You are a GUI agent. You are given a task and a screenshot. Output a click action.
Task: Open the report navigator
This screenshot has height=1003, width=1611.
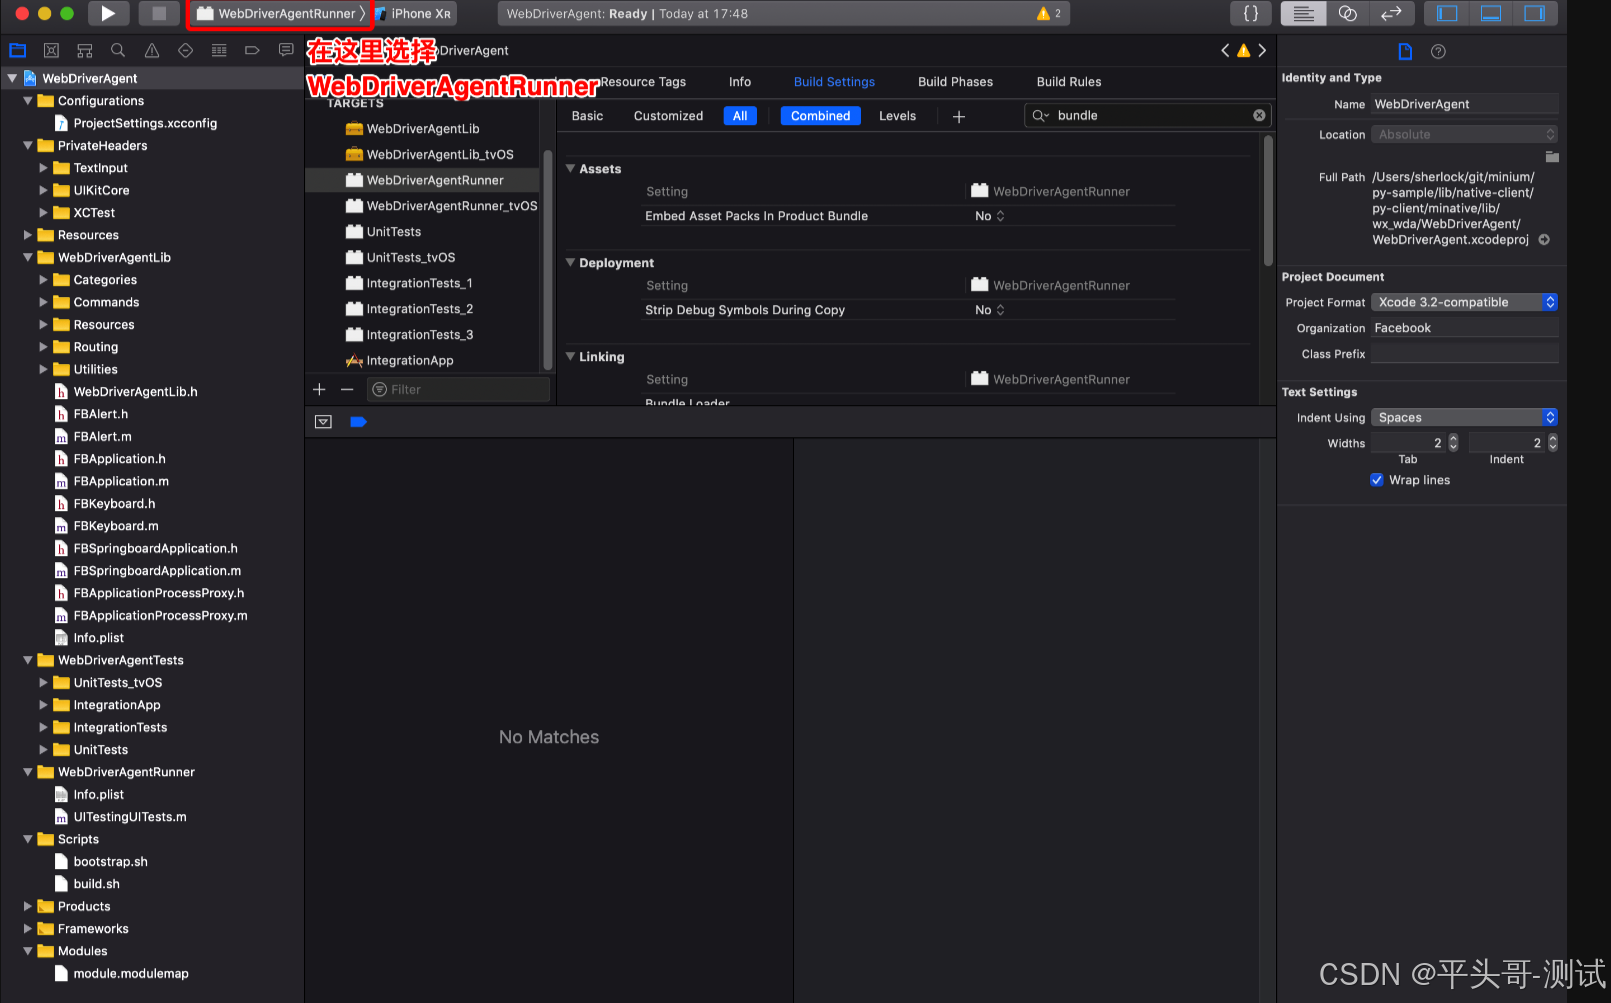coord(286,50)
